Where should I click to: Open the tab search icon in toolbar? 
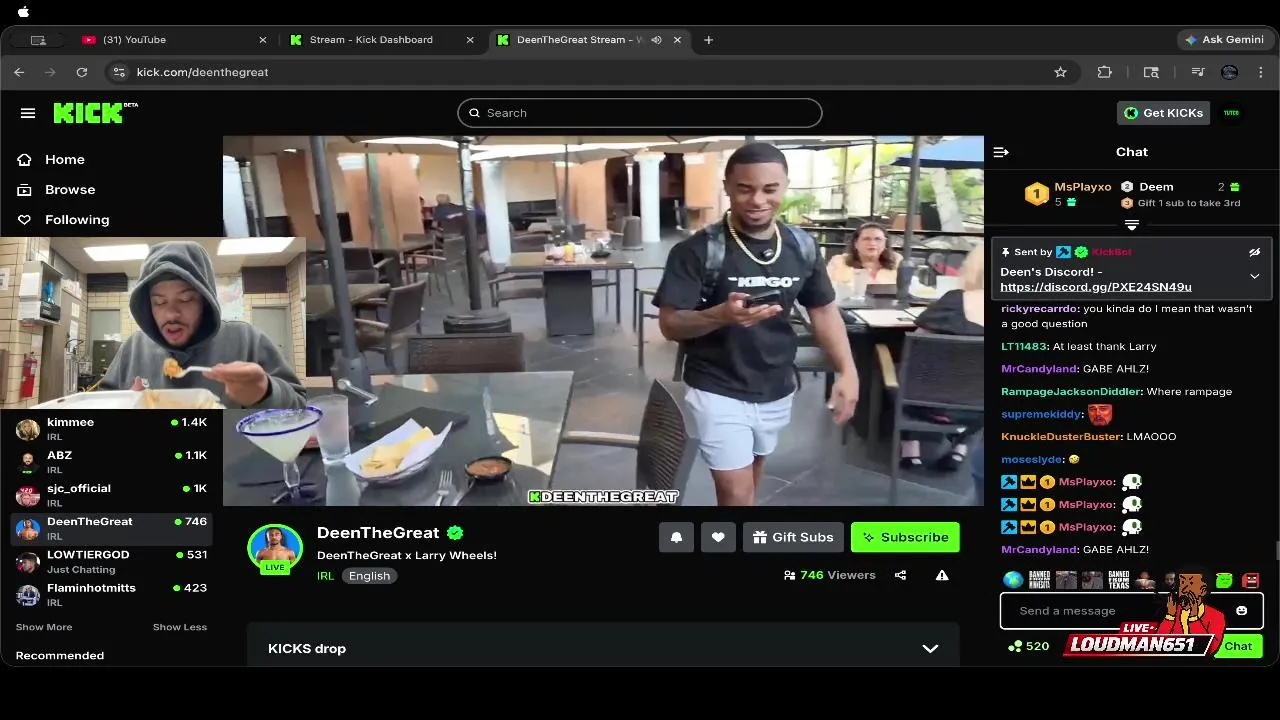coord(1151,72)
